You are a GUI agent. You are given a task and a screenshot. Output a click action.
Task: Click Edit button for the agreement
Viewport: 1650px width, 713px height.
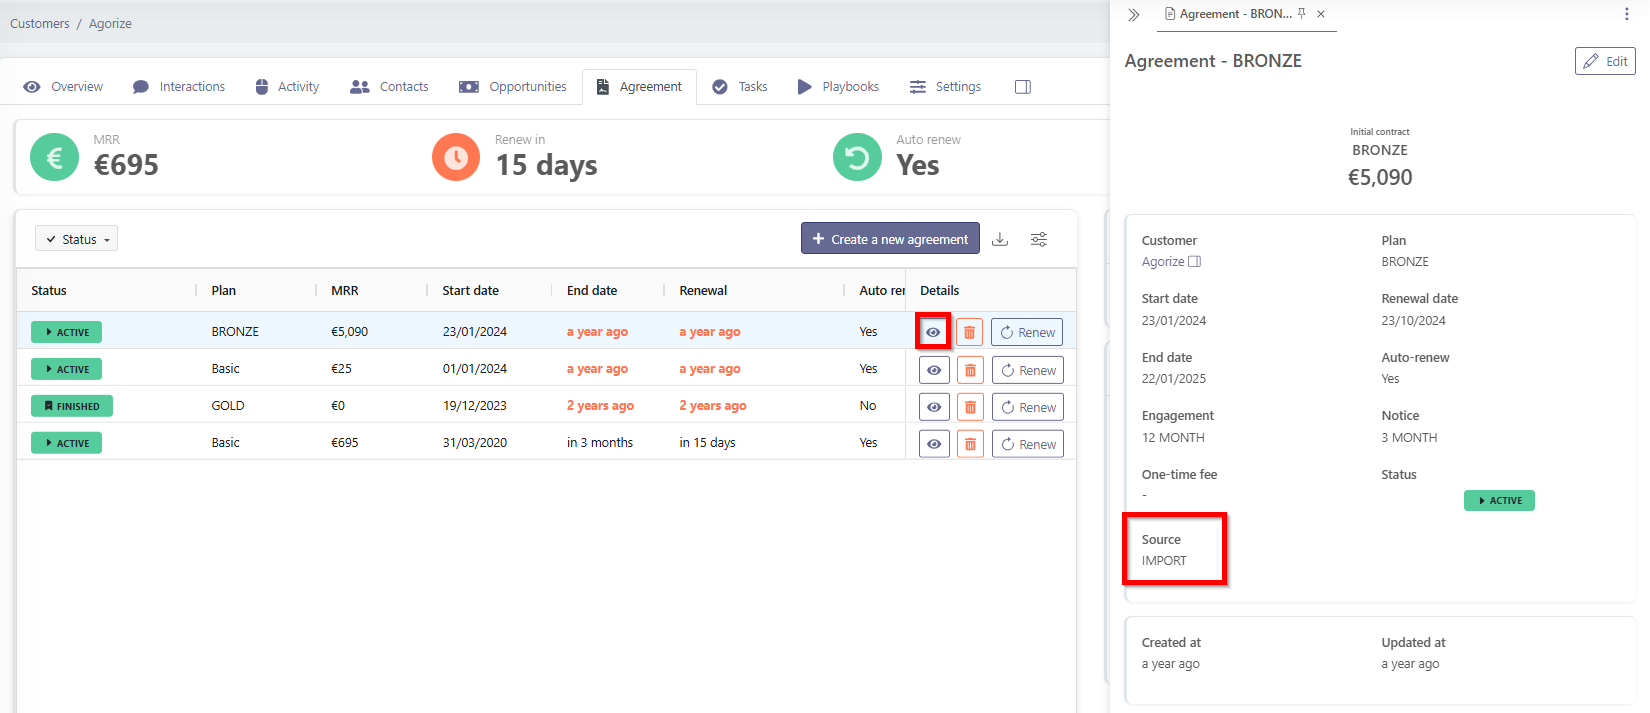pos(1604,61)
